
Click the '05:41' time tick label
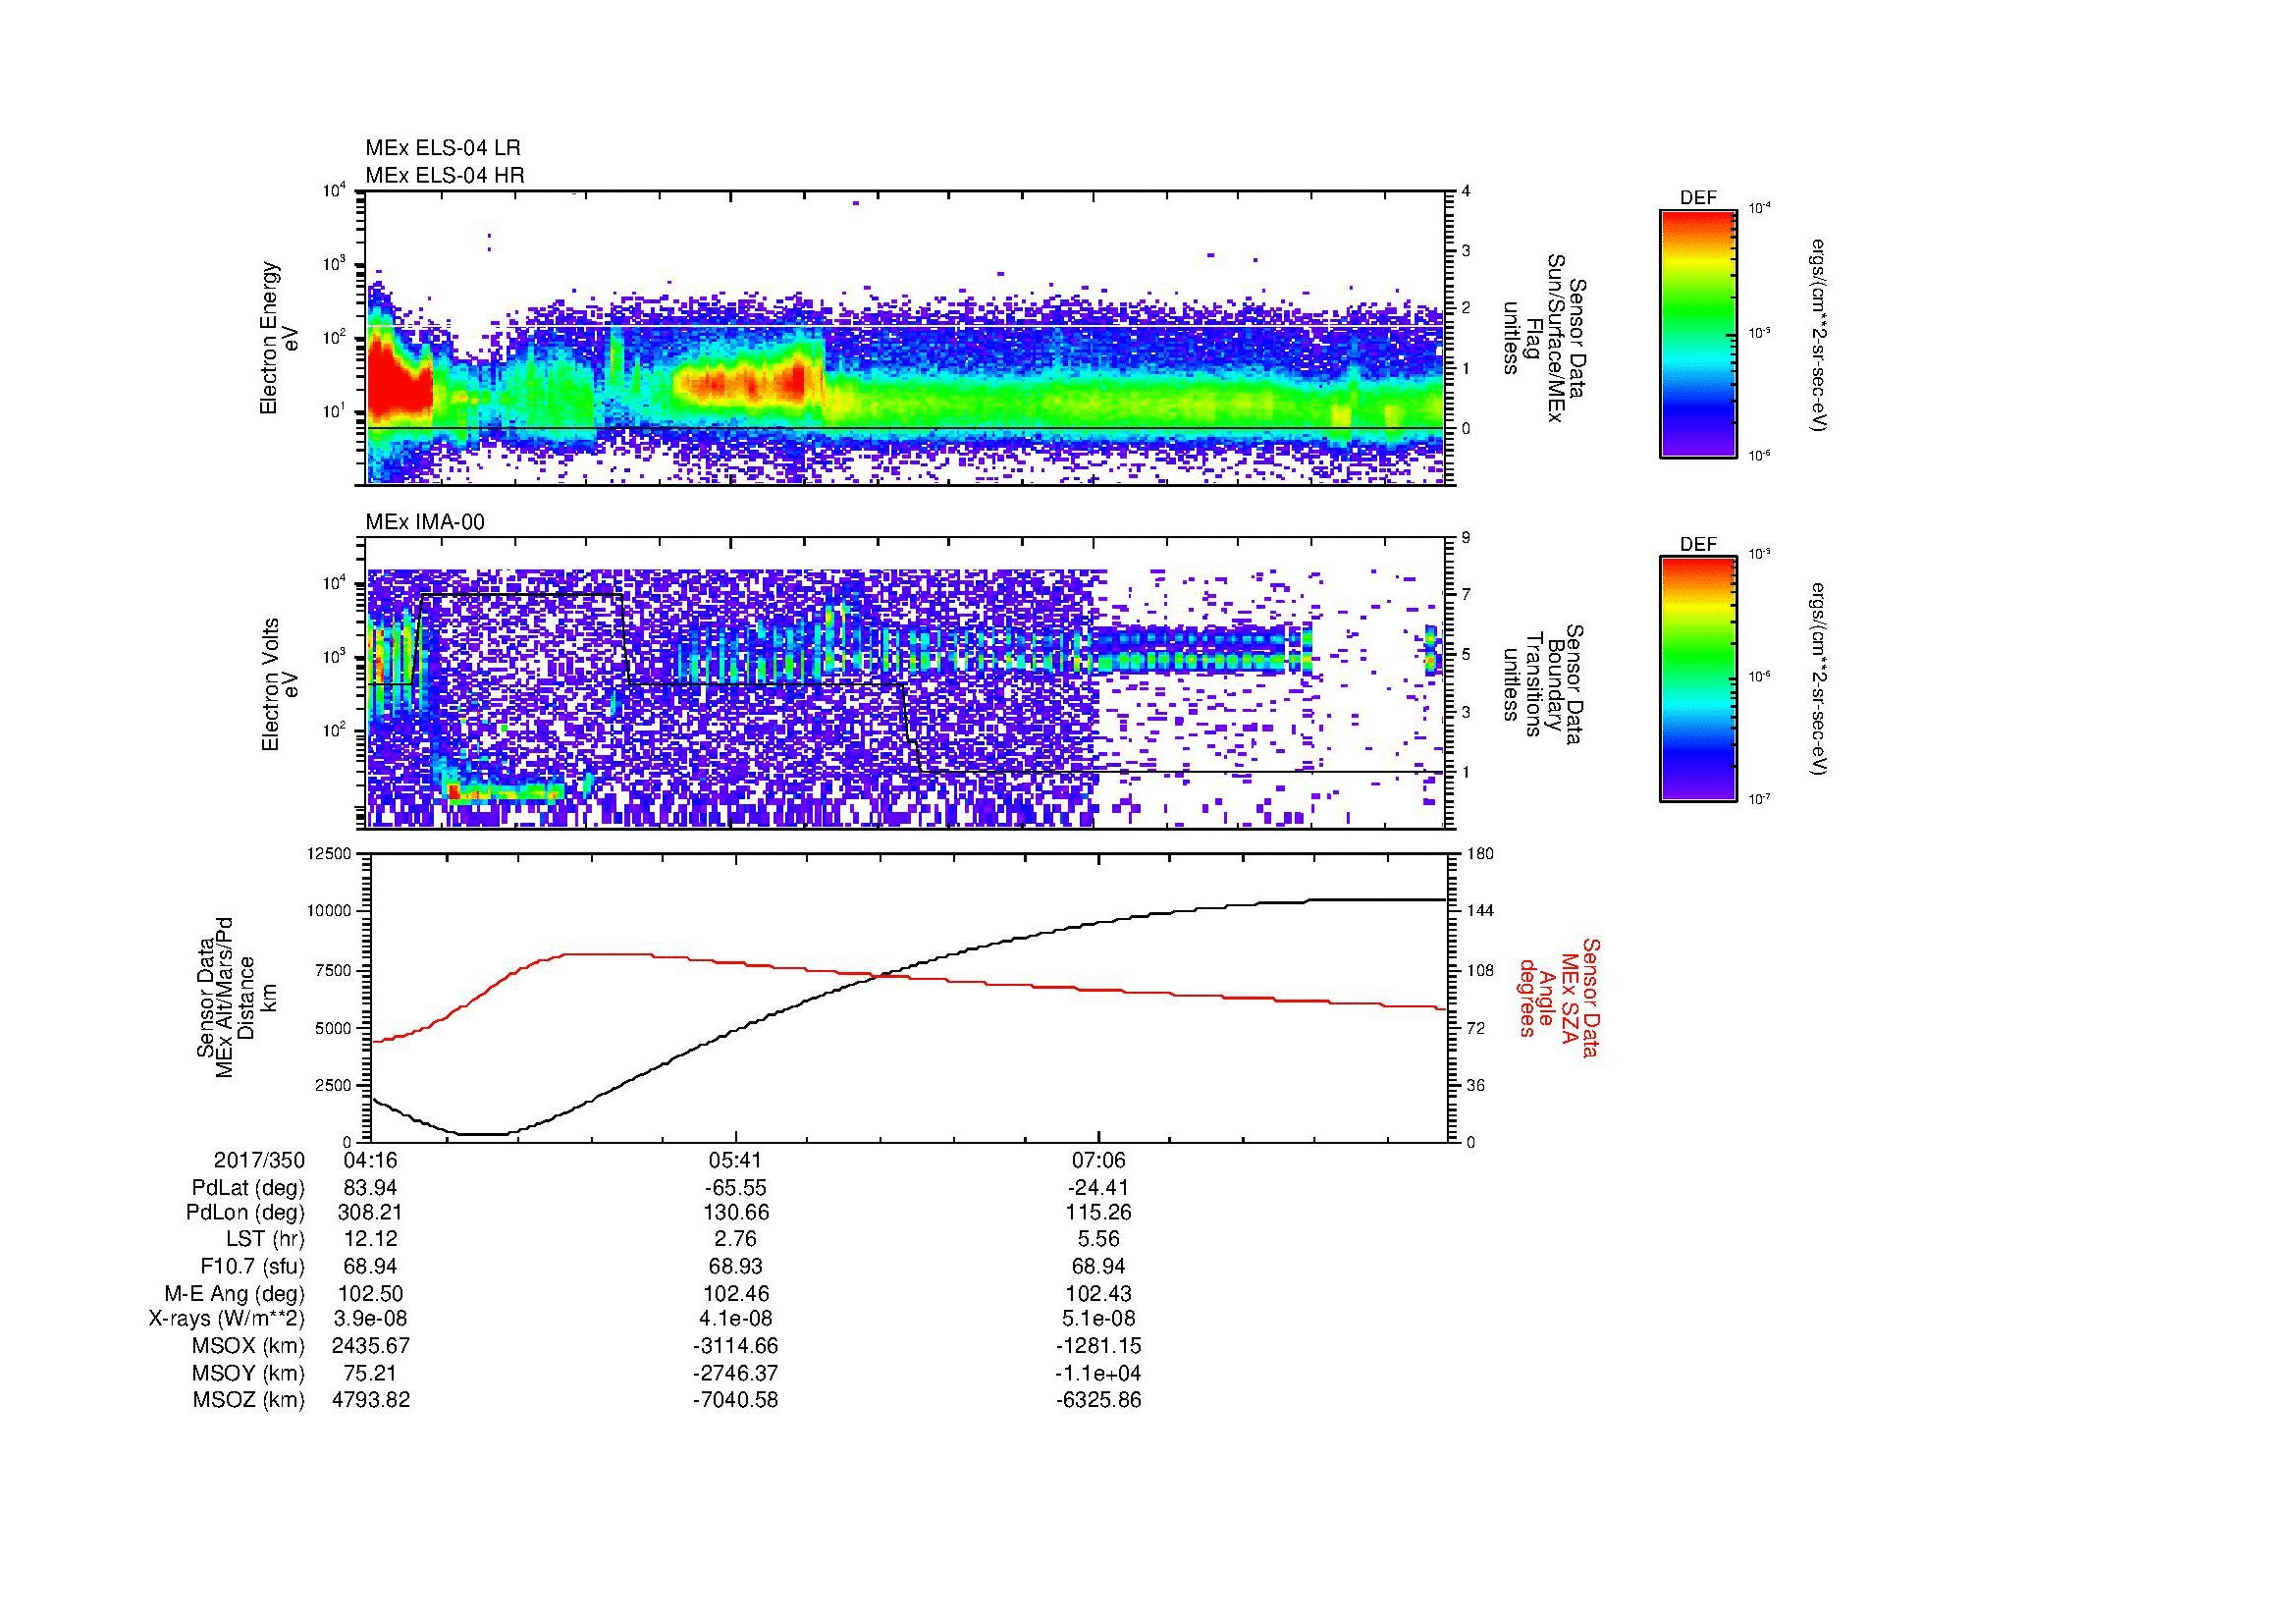(x=735, y=1160)
